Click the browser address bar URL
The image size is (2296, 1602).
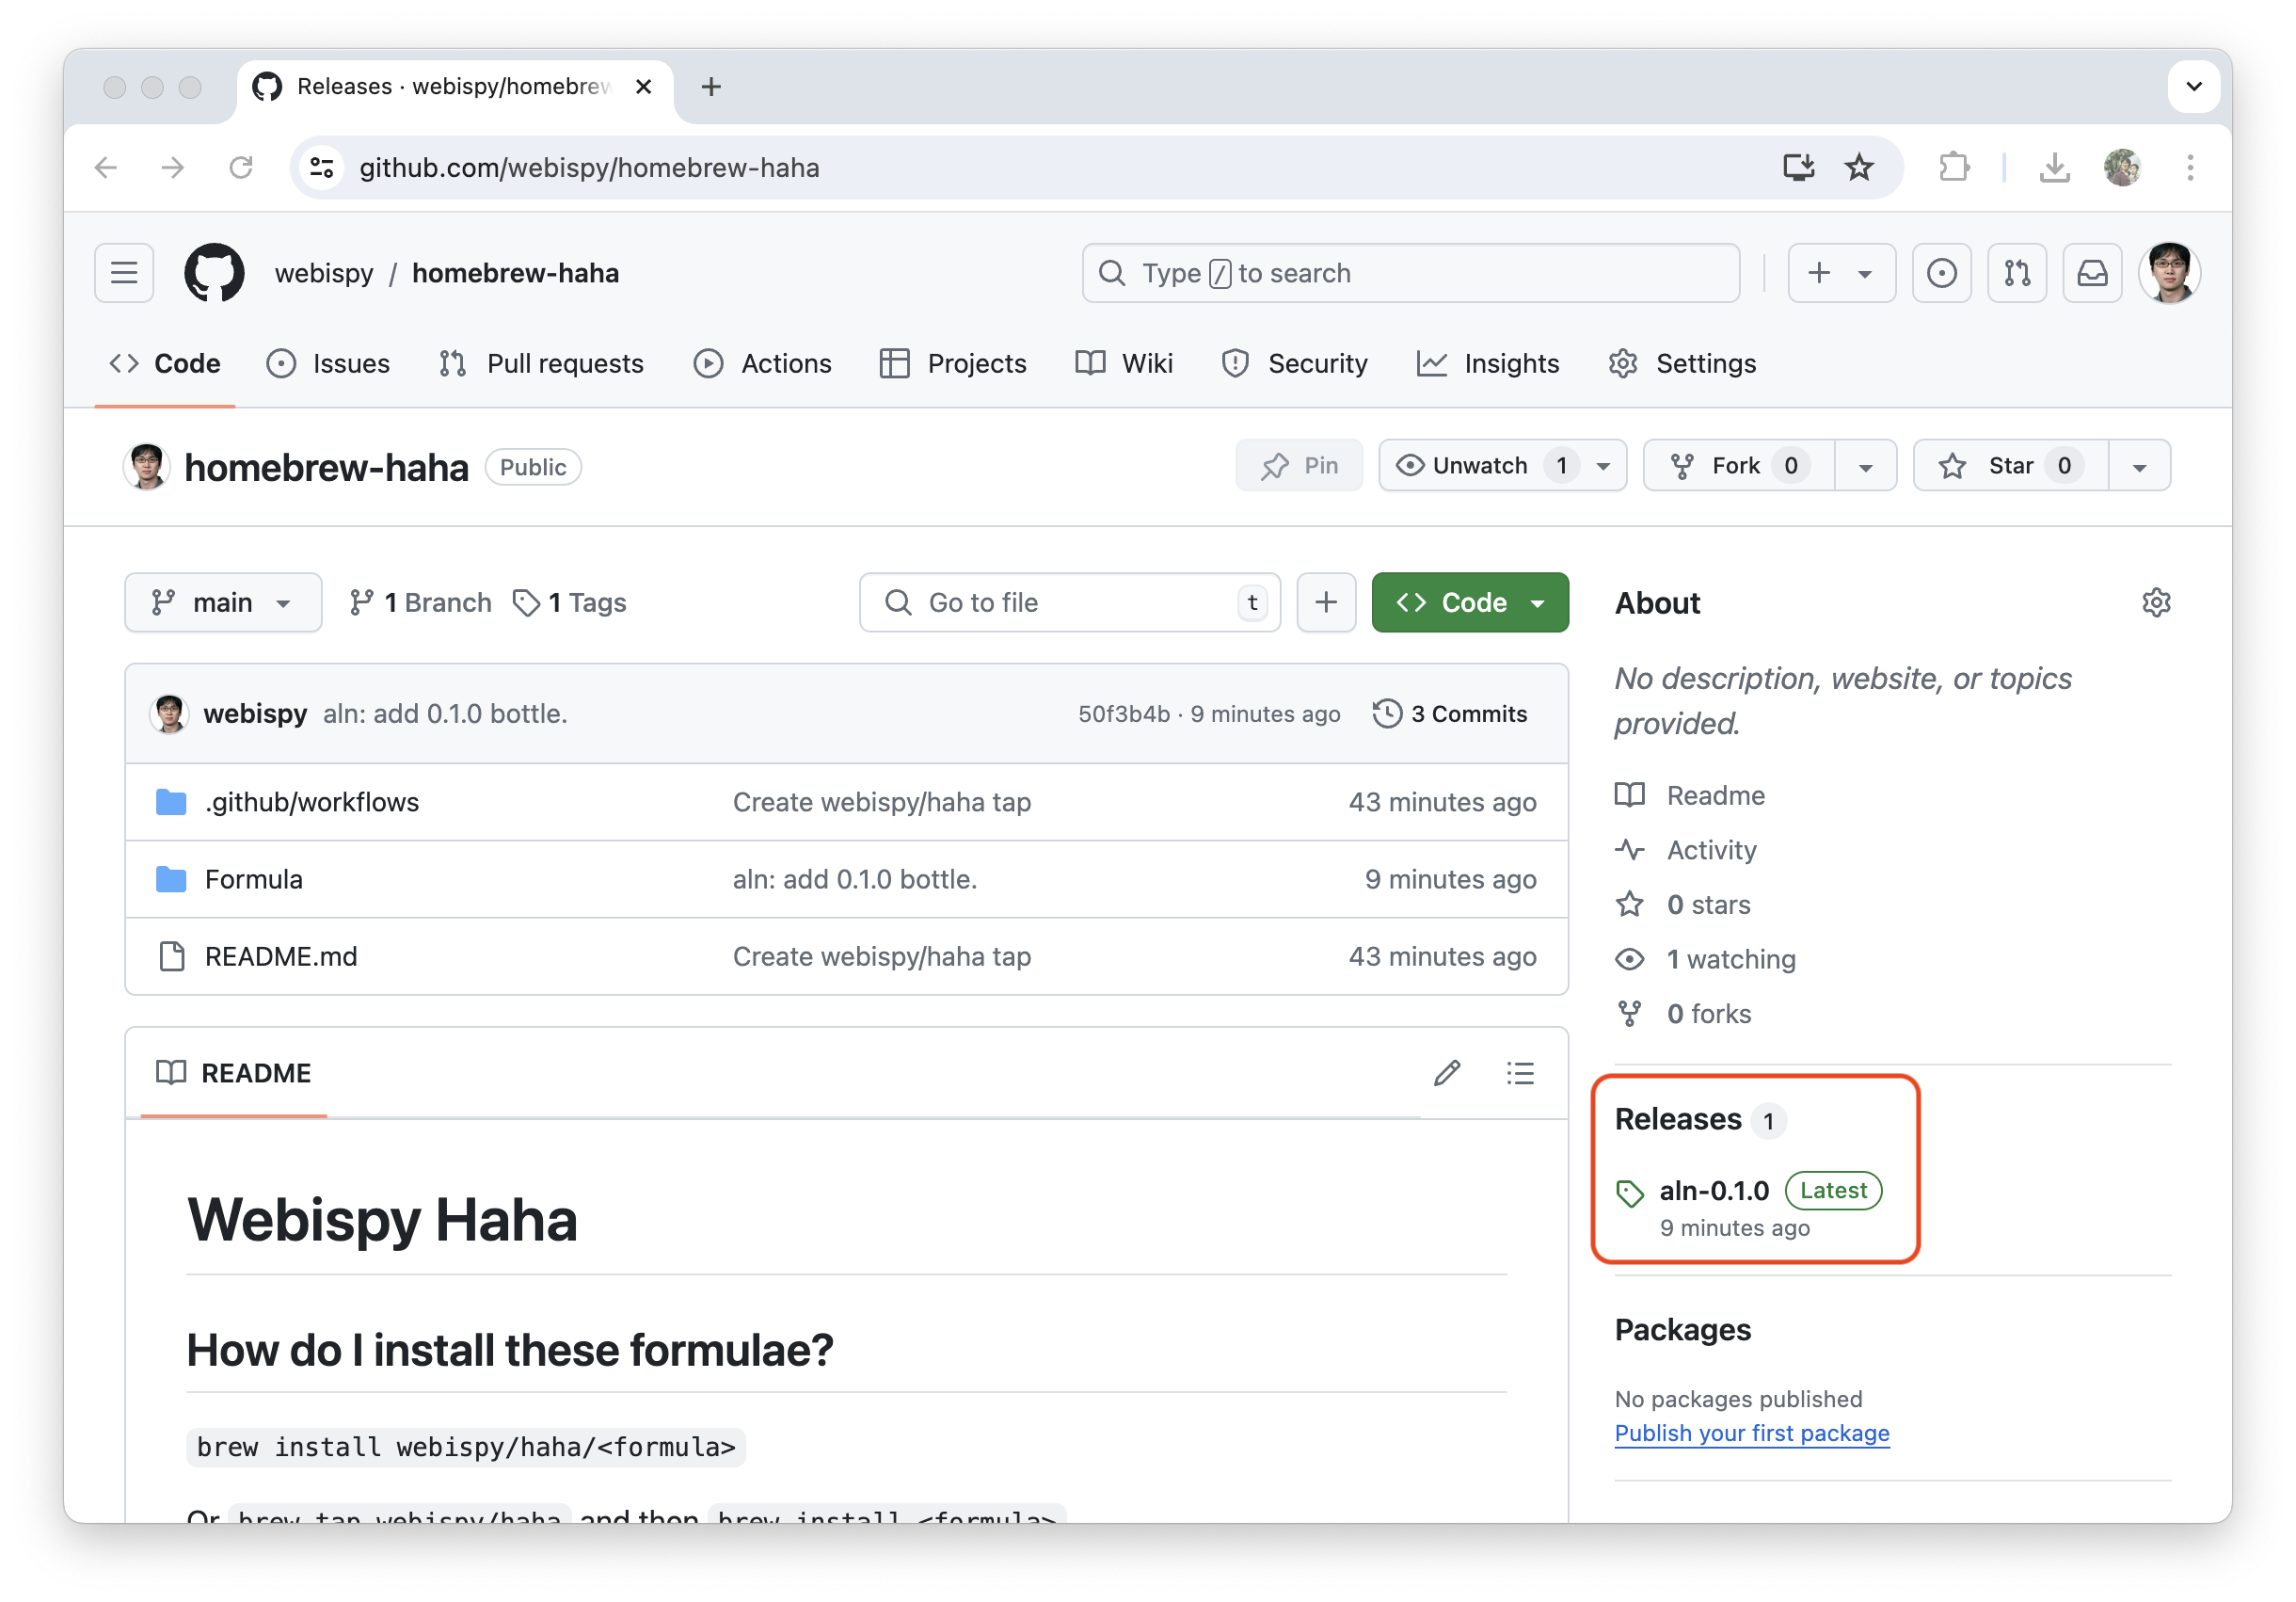click(589, 167)
